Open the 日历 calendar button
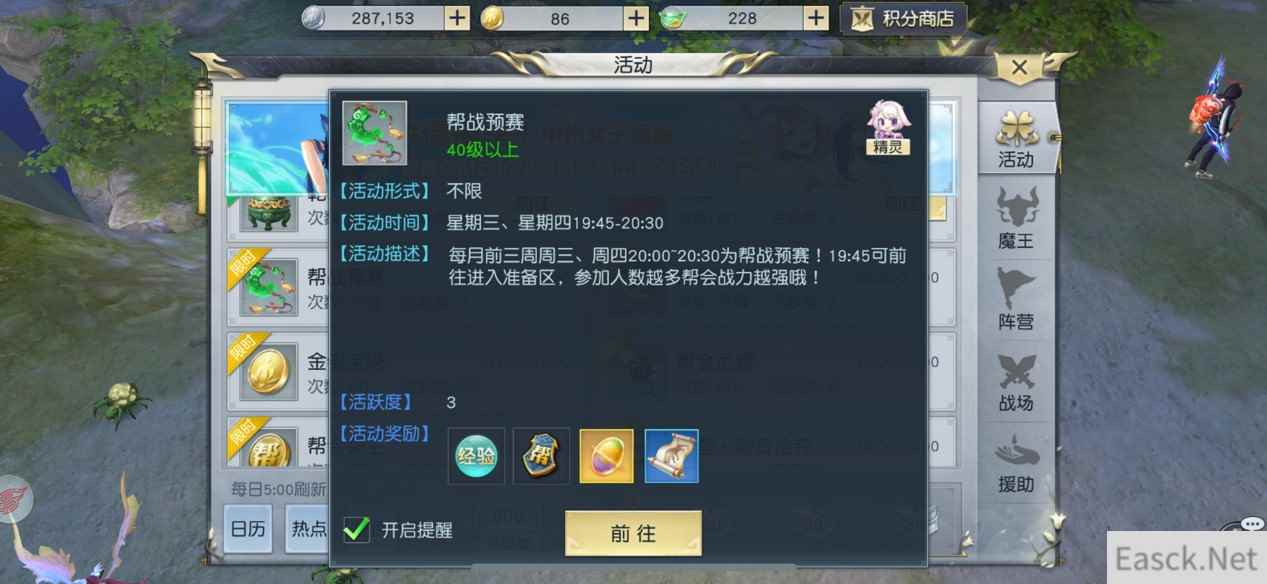This screenshot has height=584, width=1267. coord(248,530)
